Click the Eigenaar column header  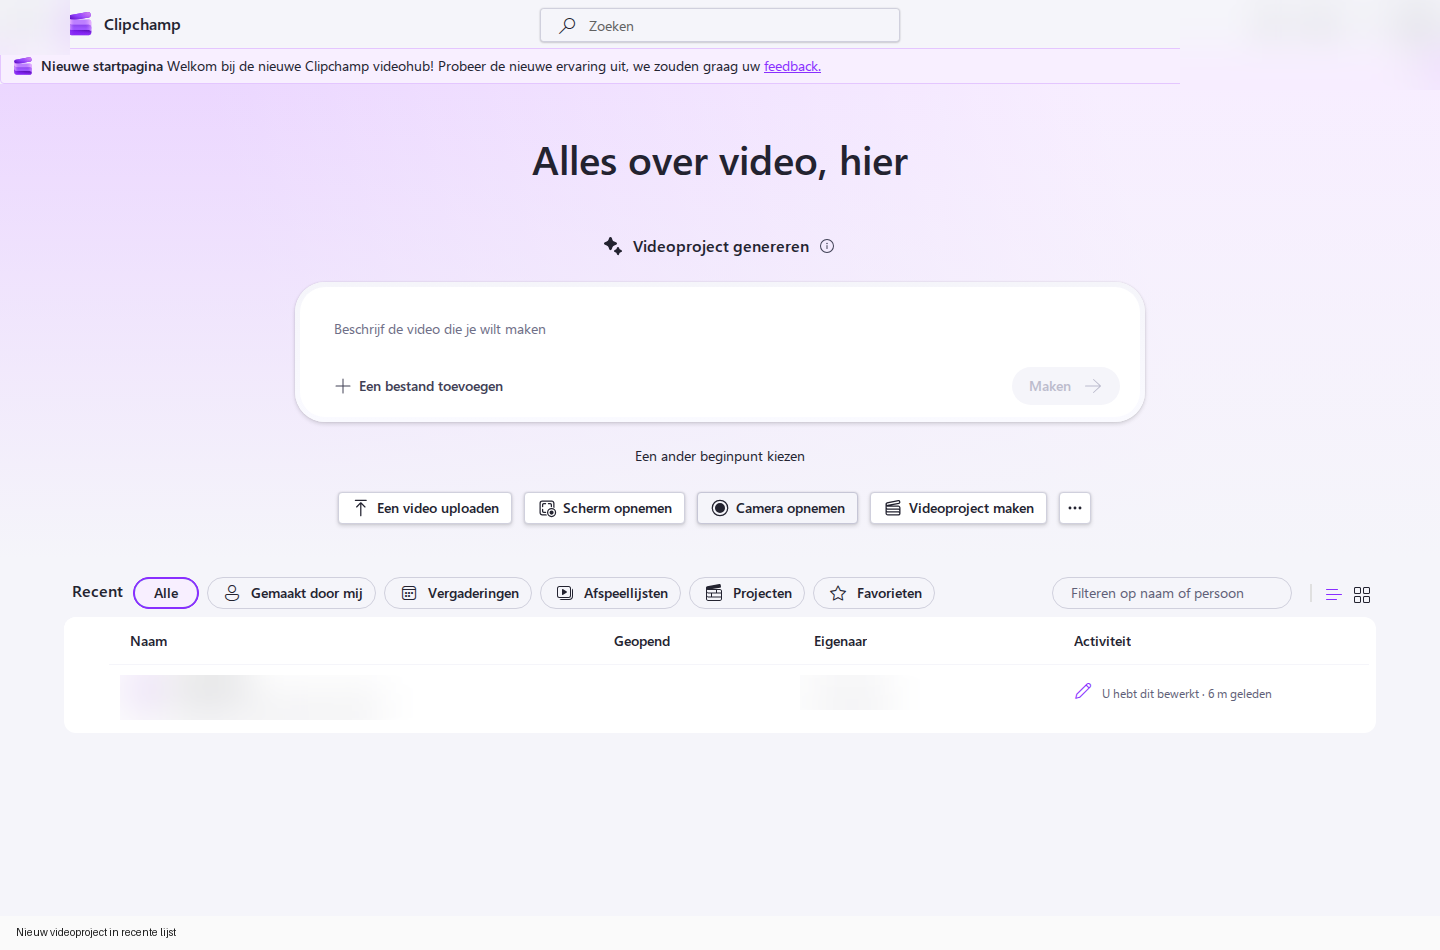click(x=840, y=641)
